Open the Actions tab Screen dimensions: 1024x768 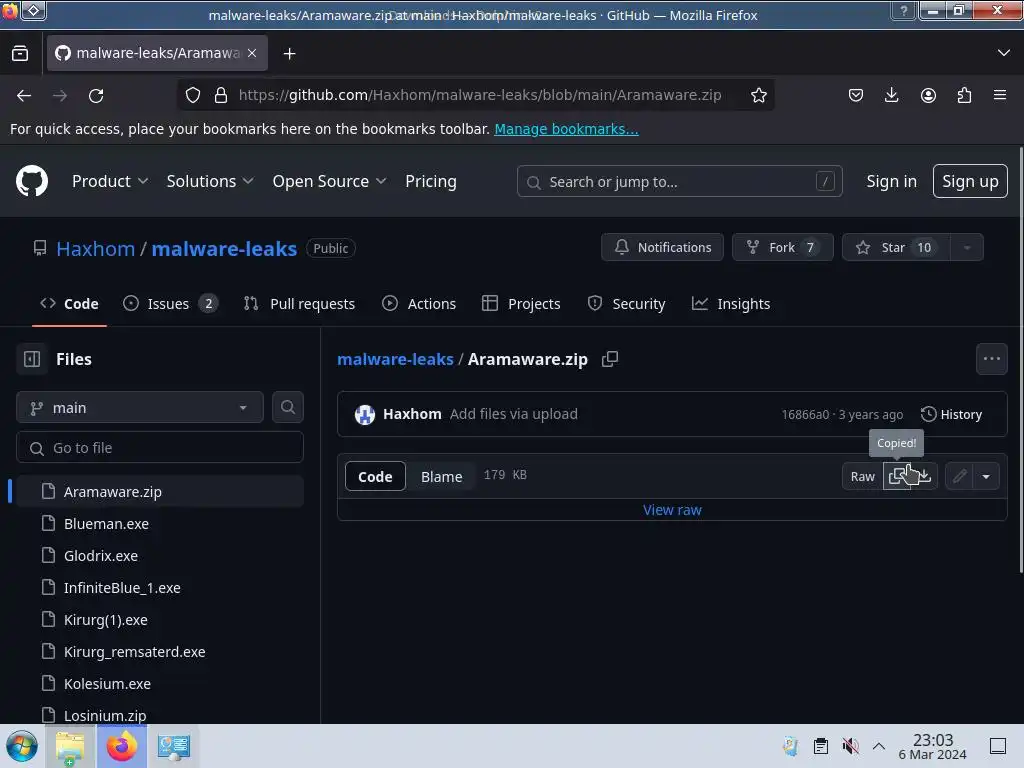[419, 304]
